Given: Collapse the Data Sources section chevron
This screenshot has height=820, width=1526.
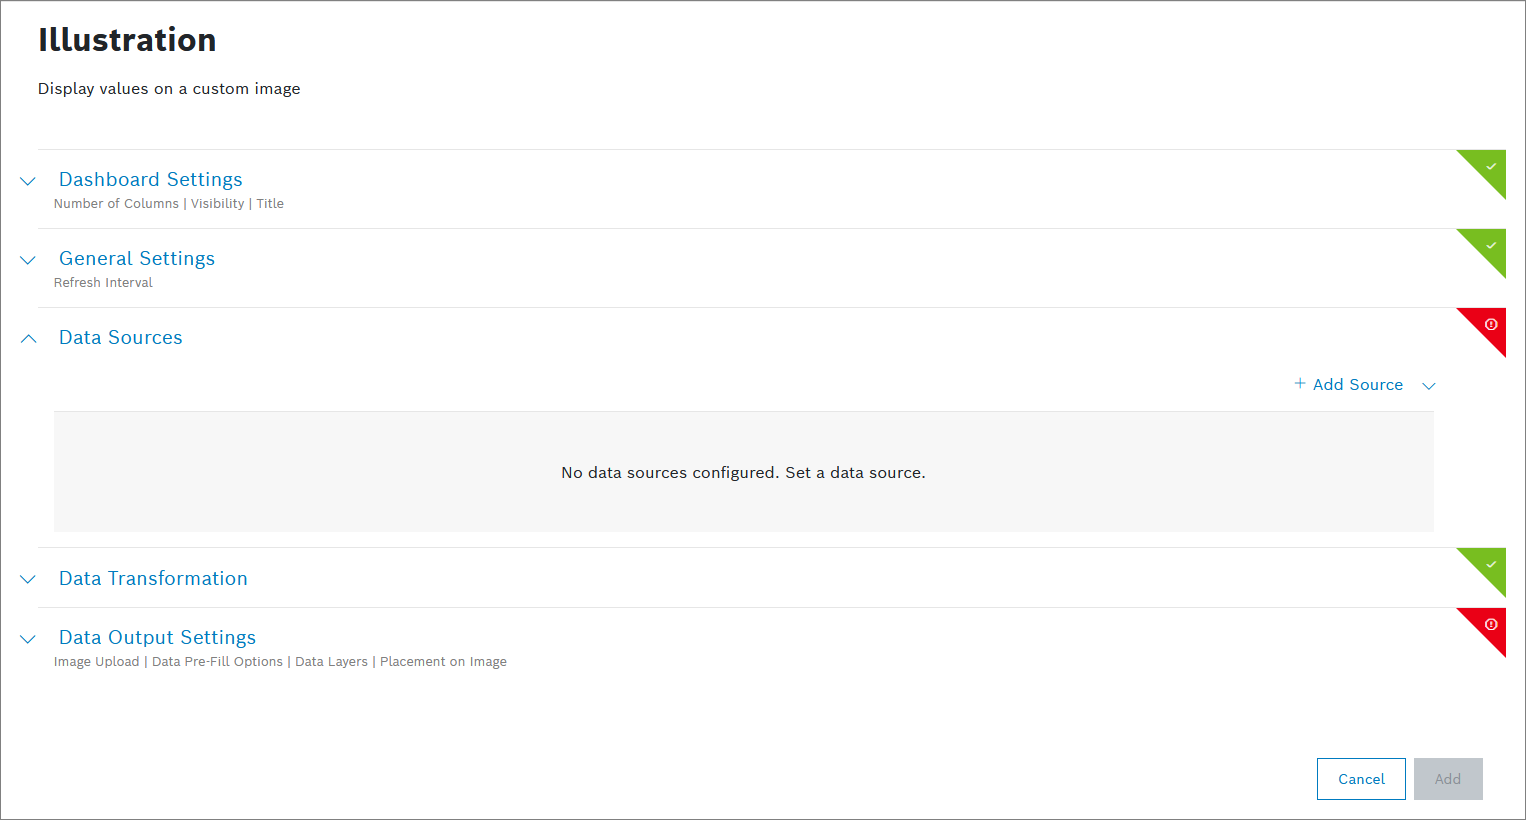Looking at the screenshot, I should (28, 339).
